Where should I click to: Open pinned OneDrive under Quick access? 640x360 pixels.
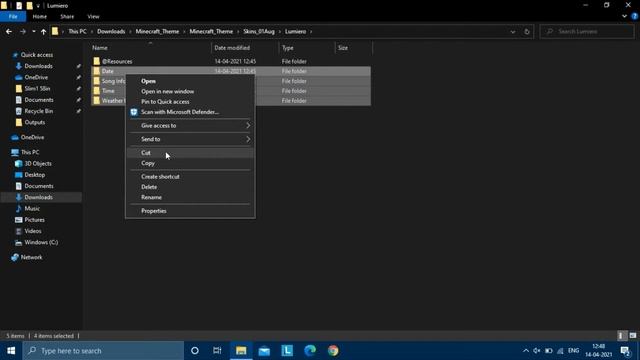click(x=36, y=77)
